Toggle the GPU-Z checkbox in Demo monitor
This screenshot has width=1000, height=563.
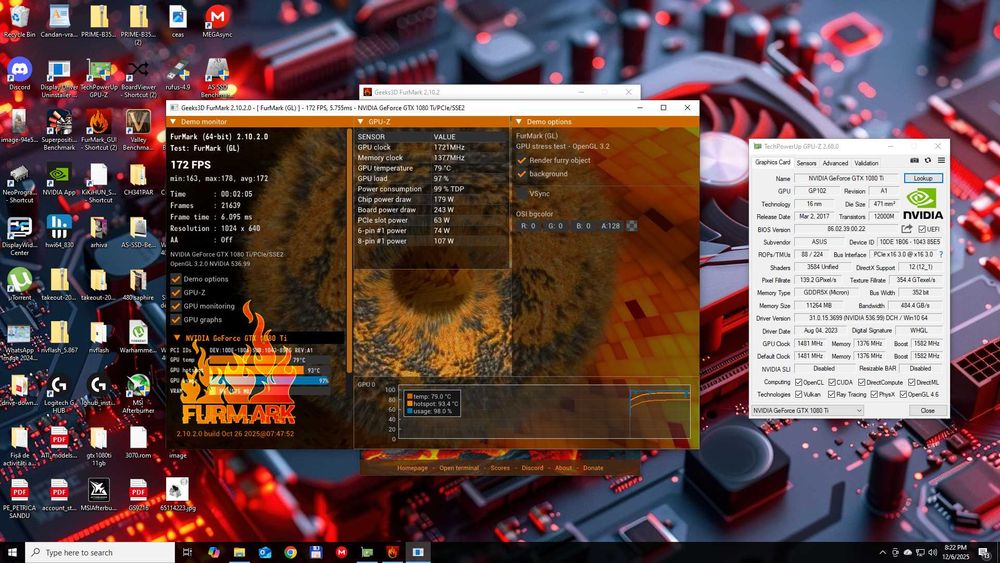tap(176, 292)
